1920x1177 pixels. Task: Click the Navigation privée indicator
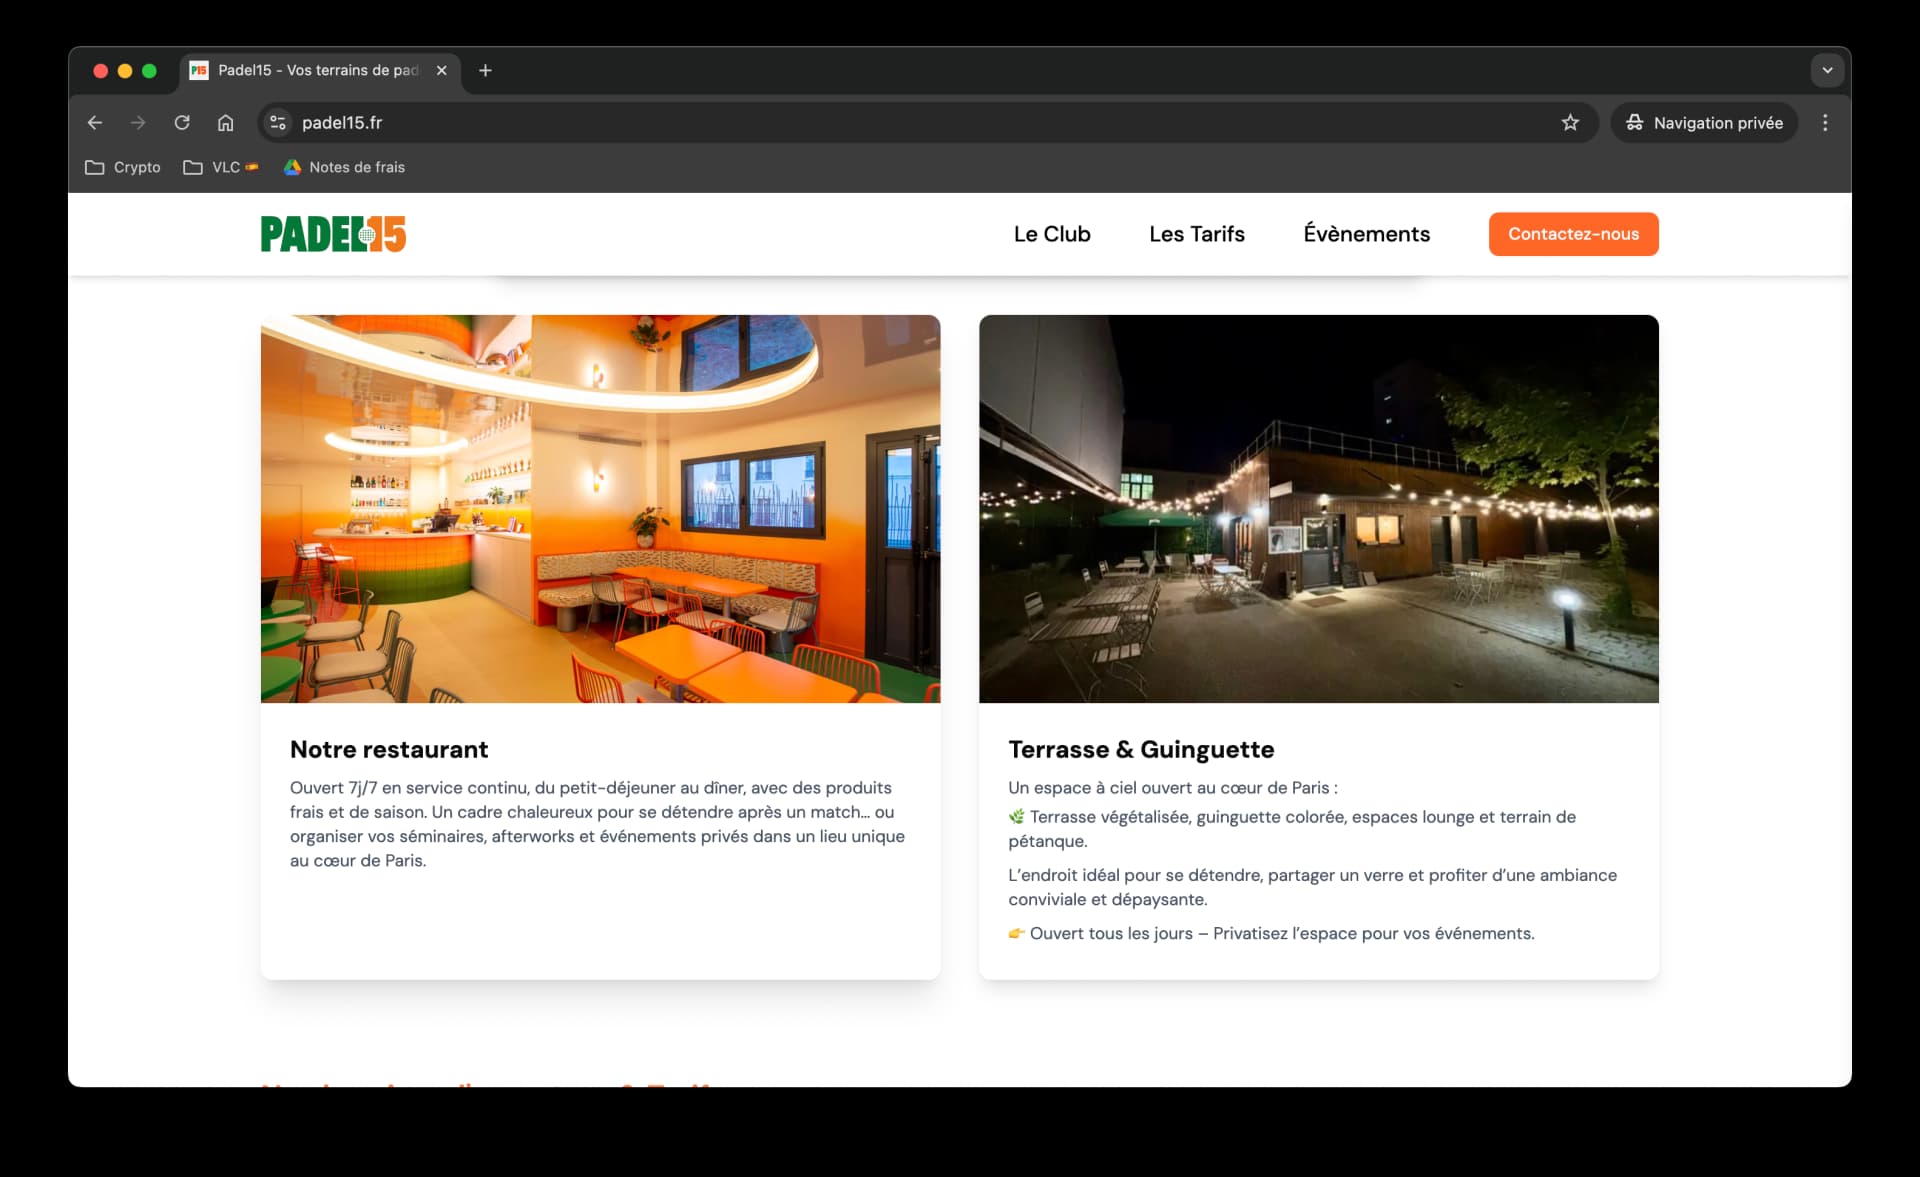(x=1704, y=123)
